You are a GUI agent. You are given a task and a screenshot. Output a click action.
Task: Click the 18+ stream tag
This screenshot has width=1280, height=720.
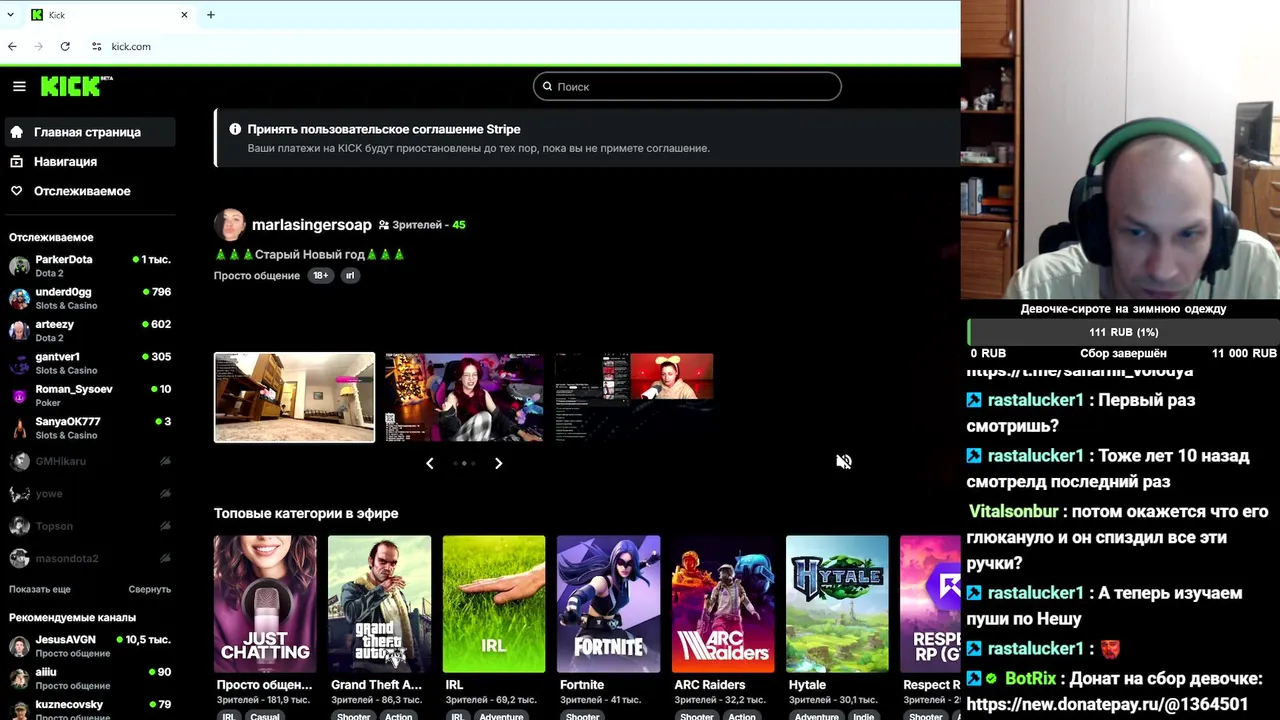tap(320, 276)
